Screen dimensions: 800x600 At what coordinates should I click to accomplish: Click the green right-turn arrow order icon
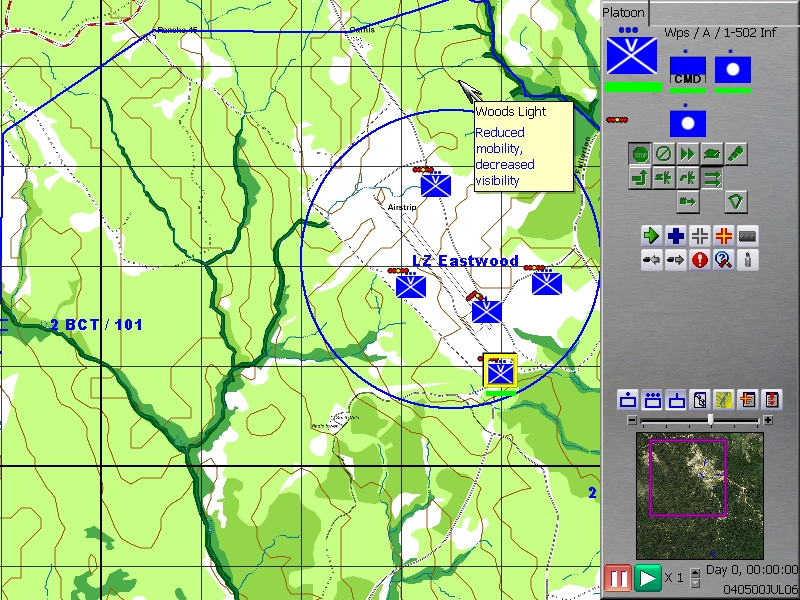[640, 178]
